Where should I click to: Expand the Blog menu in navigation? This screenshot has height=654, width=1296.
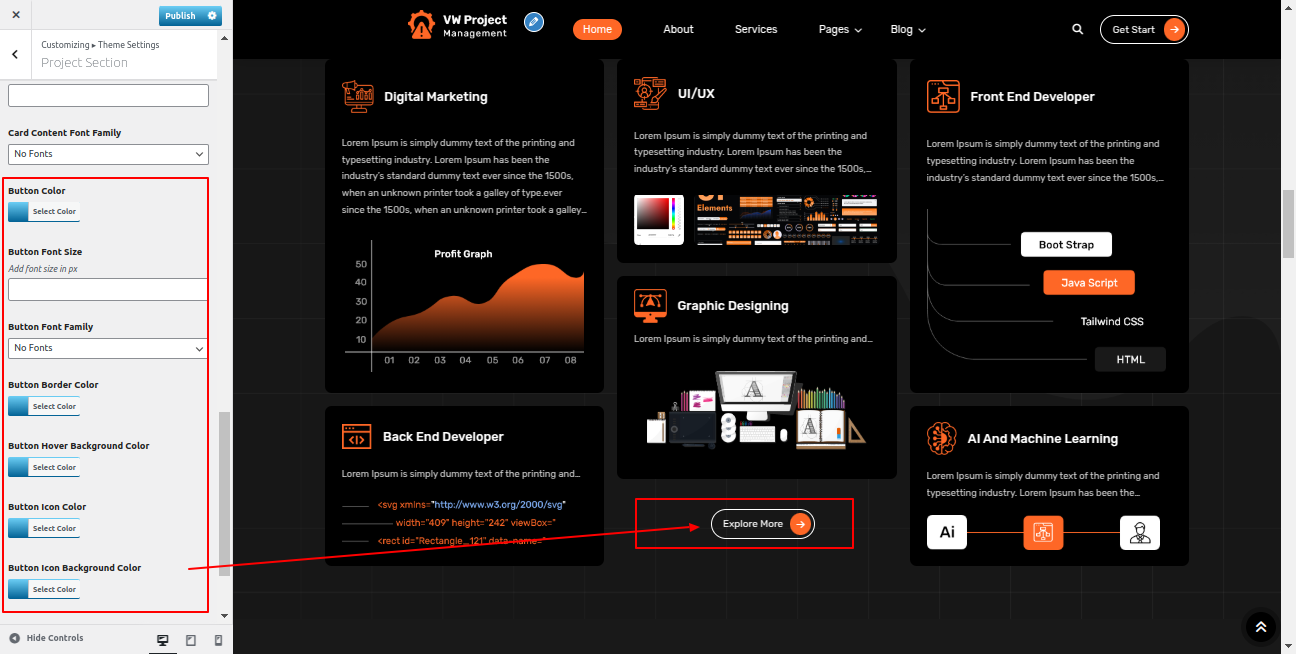pos(907,30)
